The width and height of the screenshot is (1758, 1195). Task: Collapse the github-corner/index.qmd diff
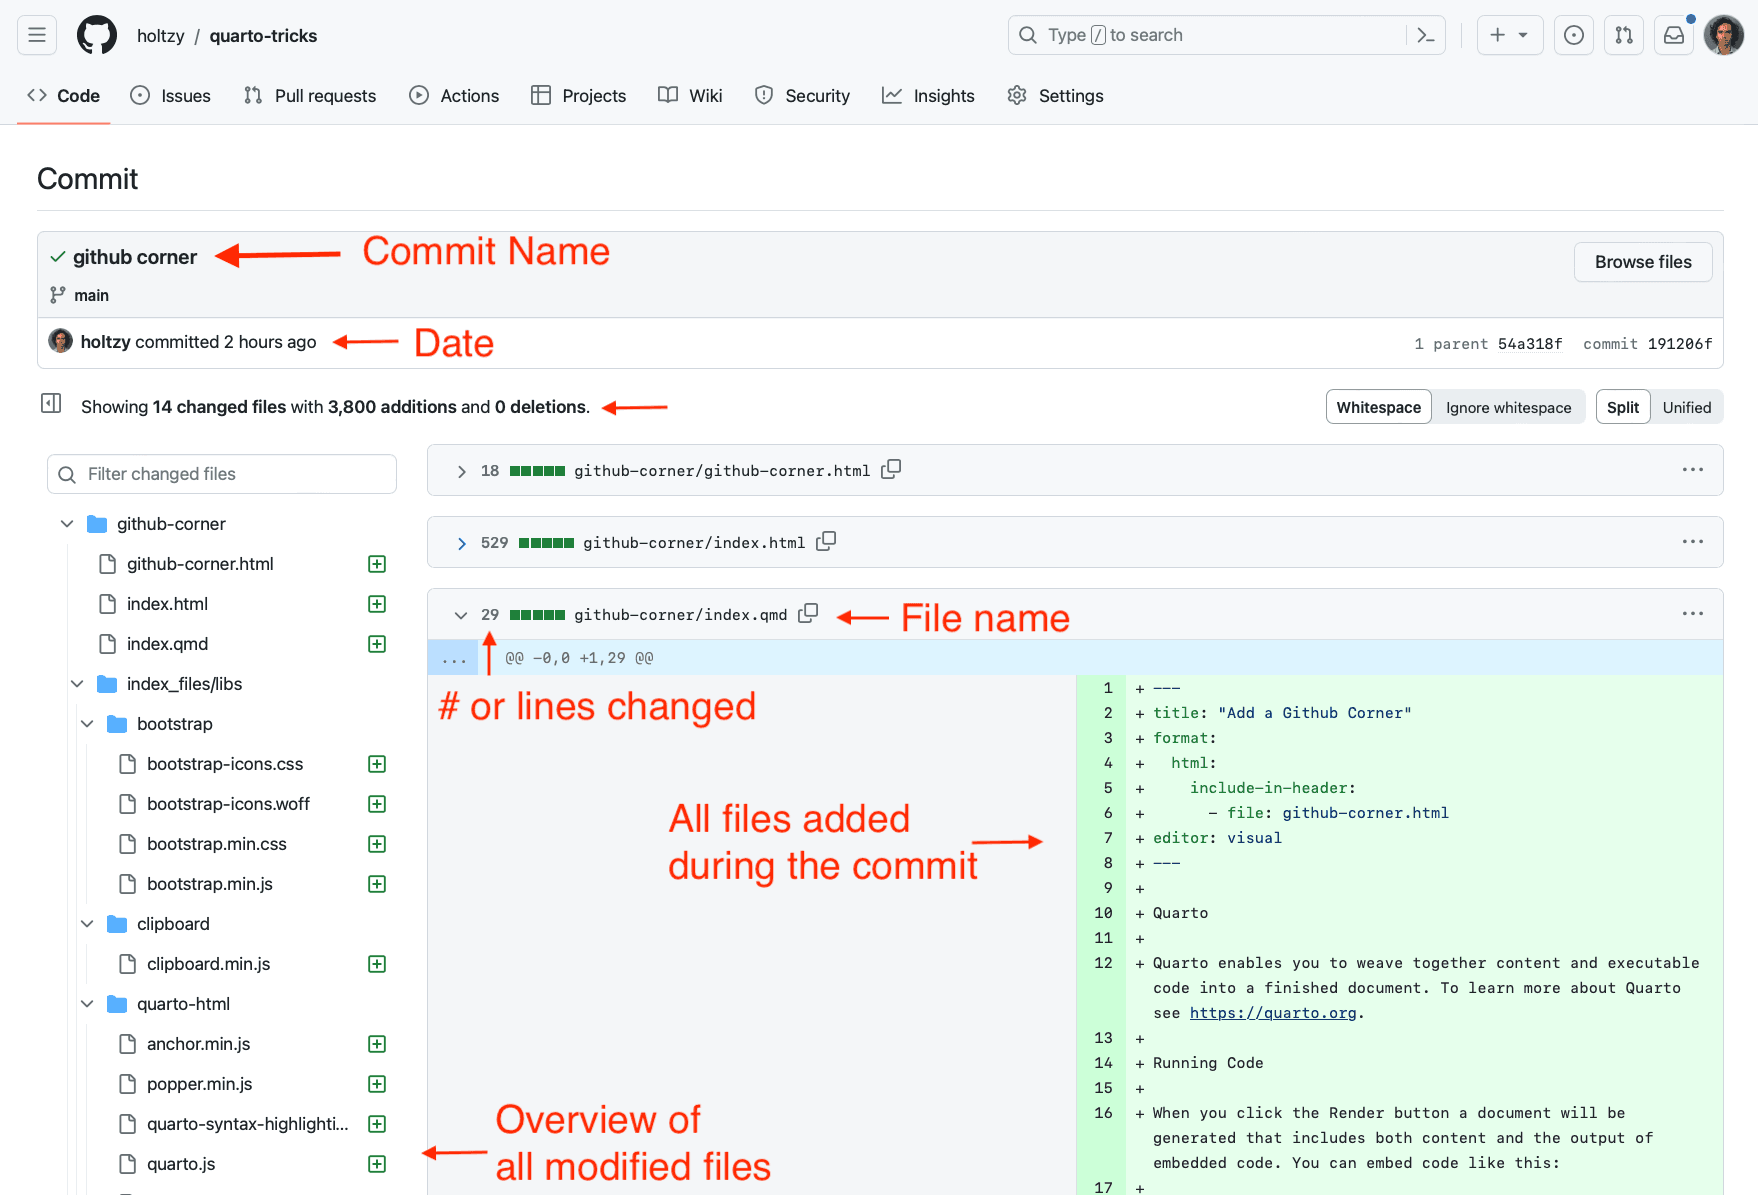[461, 615]
